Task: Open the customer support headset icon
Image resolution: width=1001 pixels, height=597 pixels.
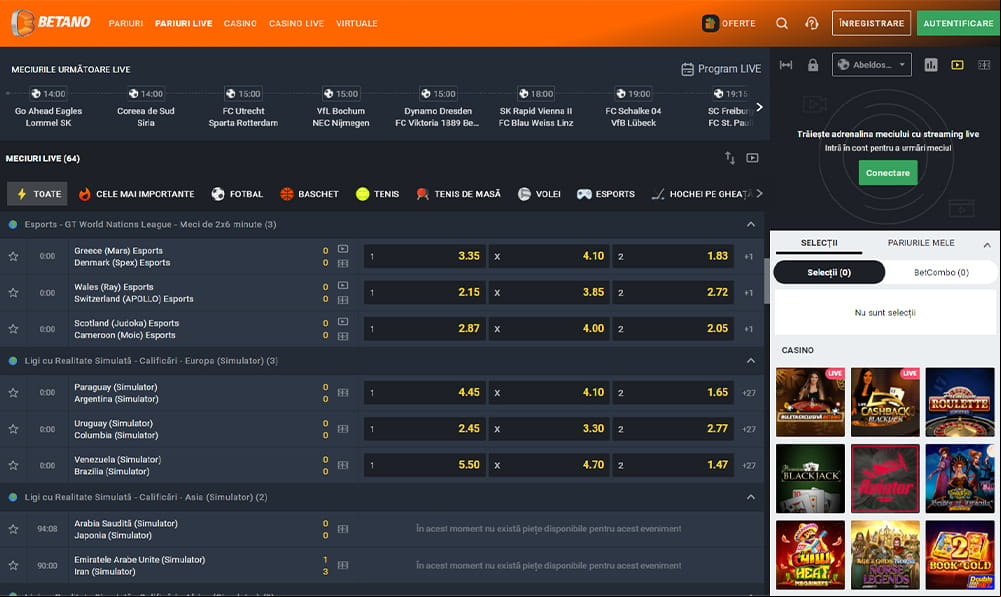Action: click(x=811, y=24)
